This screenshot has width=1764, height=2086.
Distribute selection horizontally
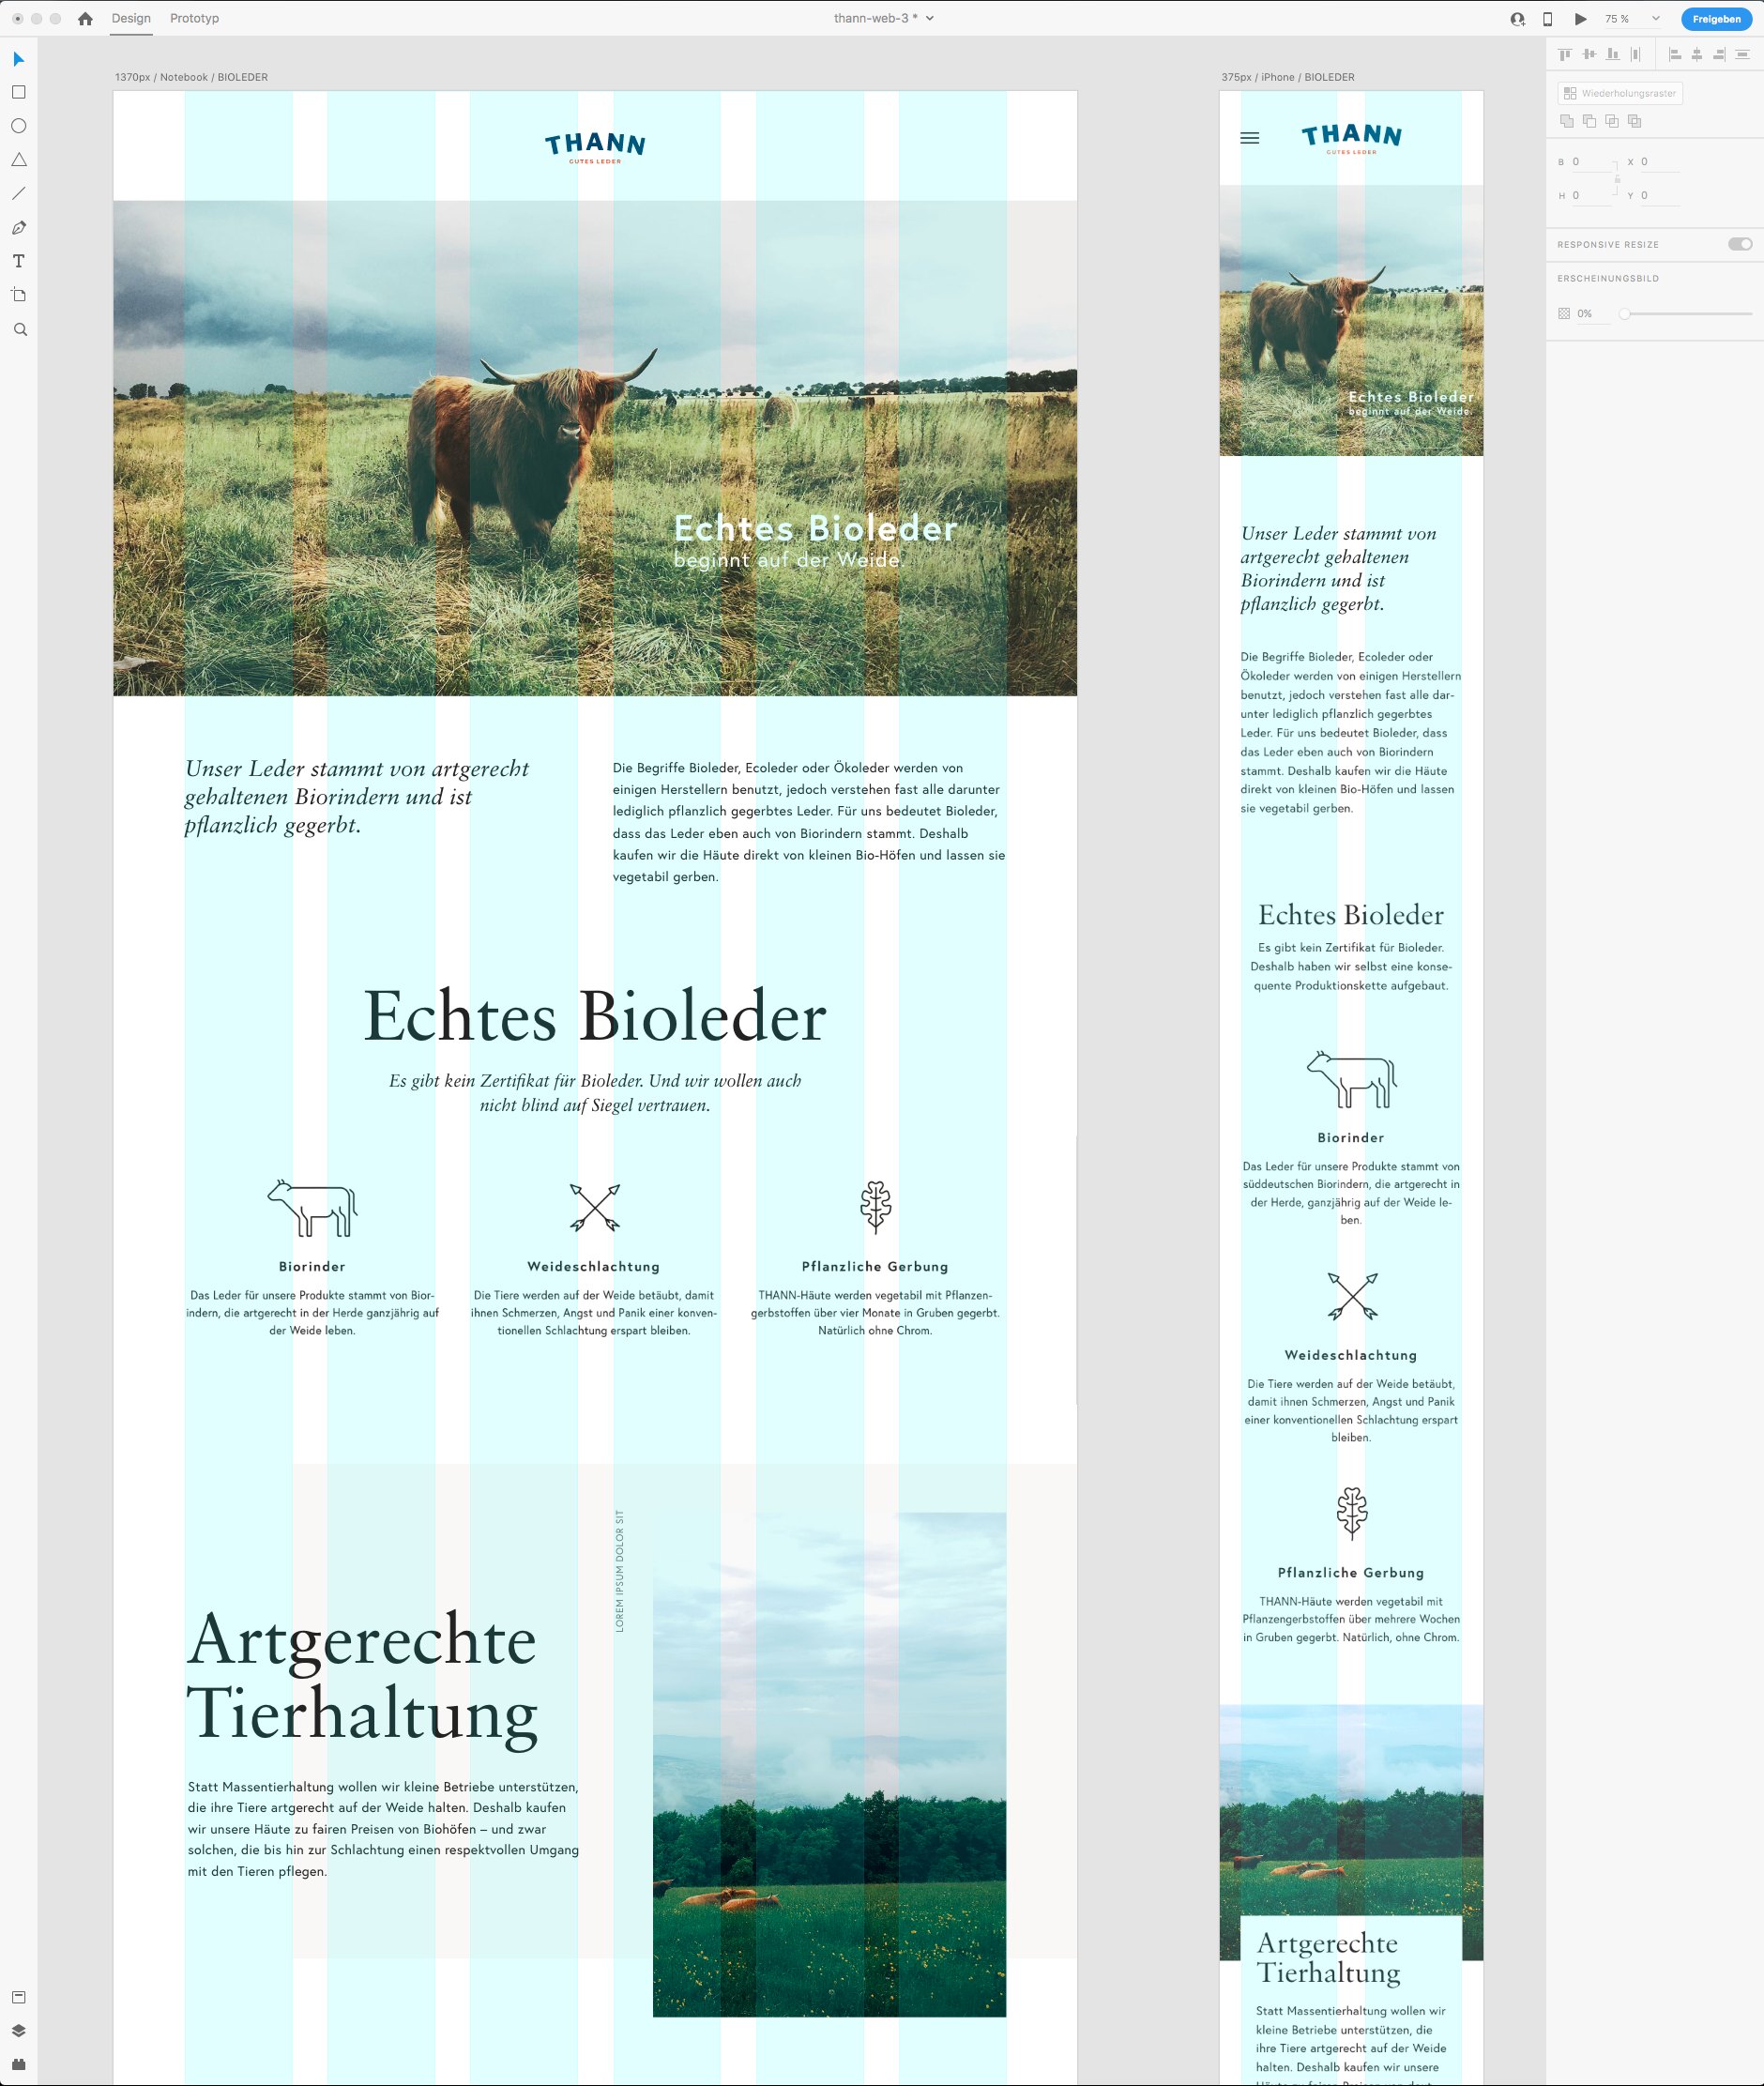pyautogui.click(x=1636, y=54)
